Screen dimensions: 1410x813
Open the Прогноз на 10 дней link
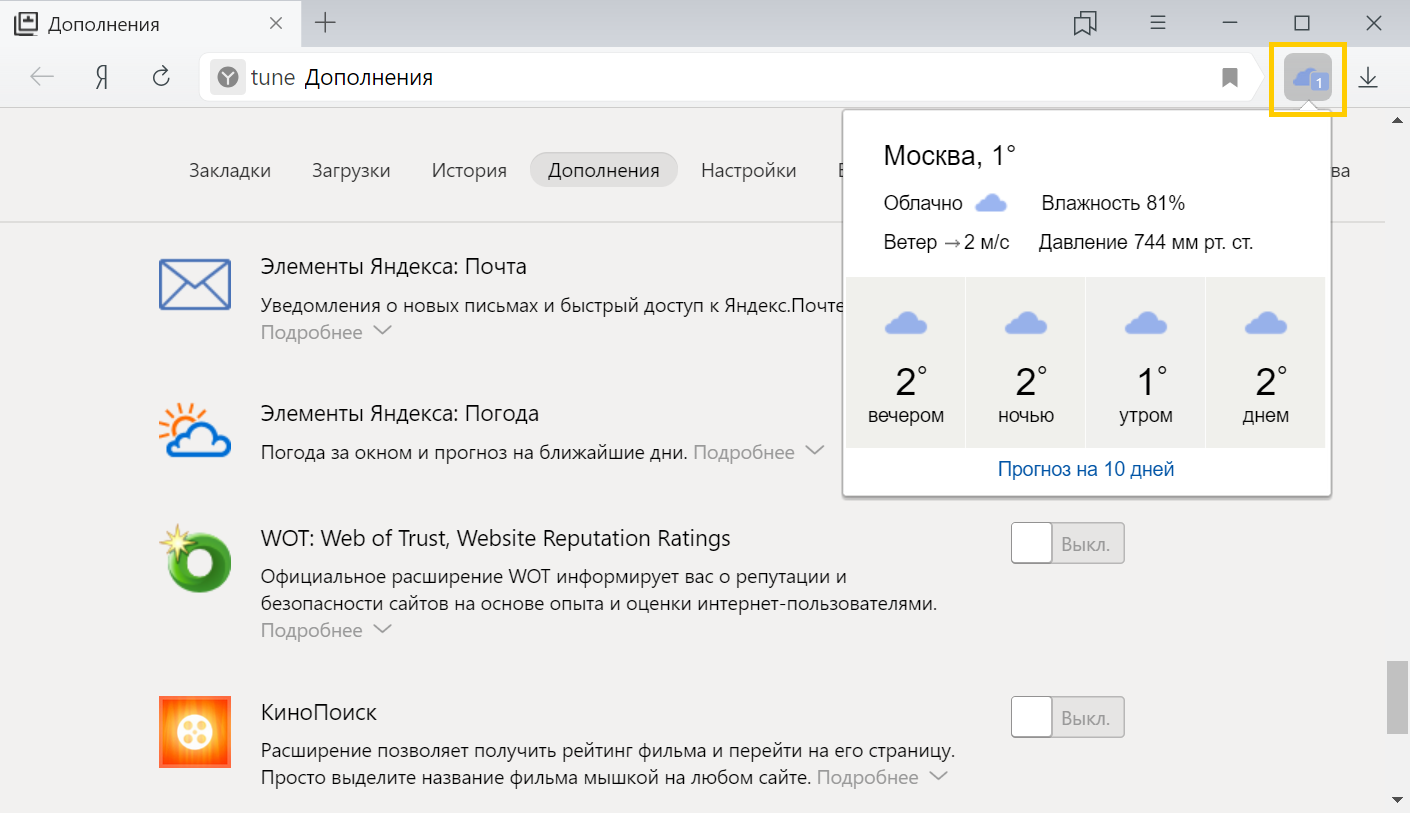coord(1086,469)
